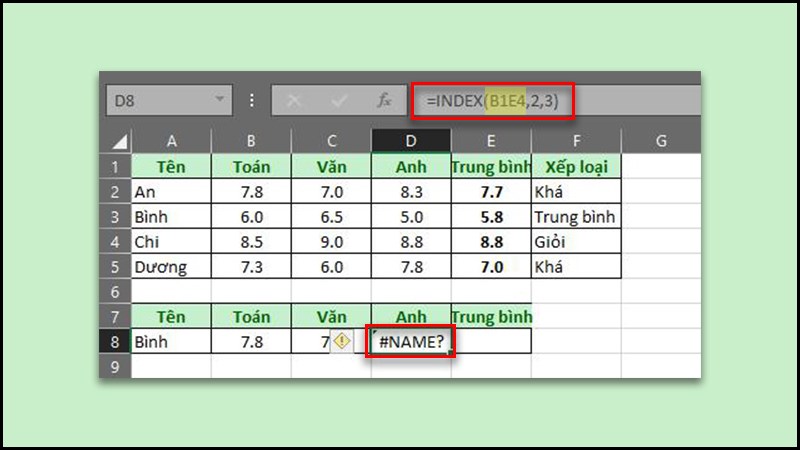
Task: Select row 2 header
Action: 115,192
